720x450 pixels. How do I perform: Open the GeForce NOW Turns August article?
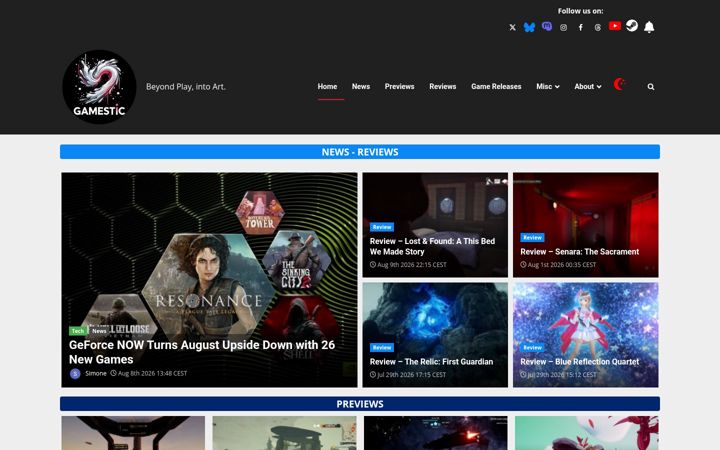coord(202,352)
